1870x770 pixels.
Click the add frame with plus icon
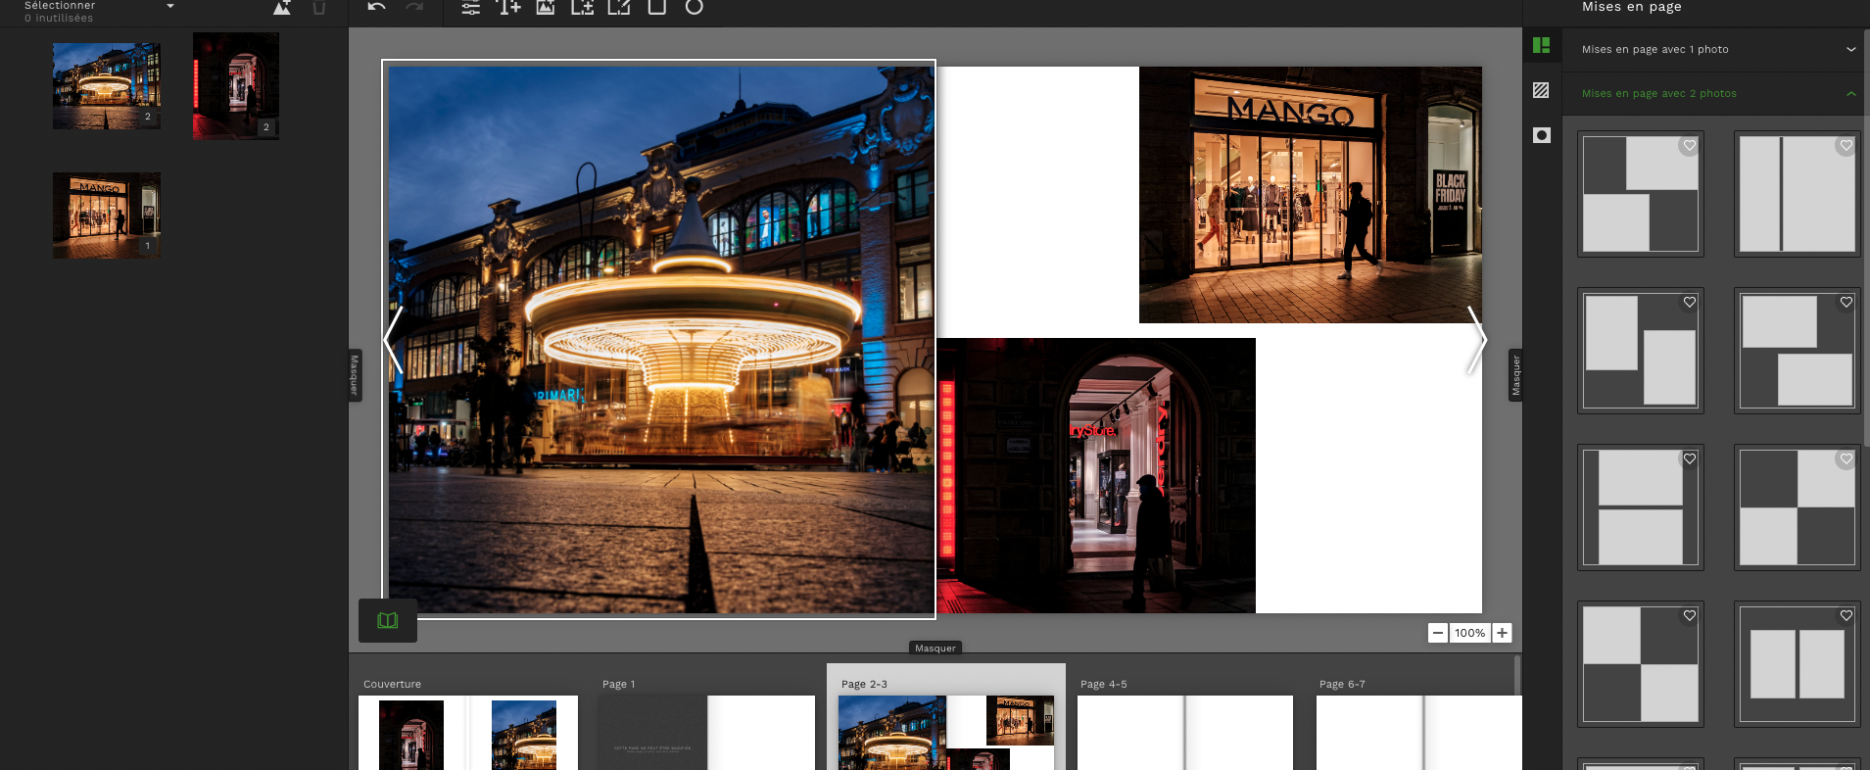[582, 8]
